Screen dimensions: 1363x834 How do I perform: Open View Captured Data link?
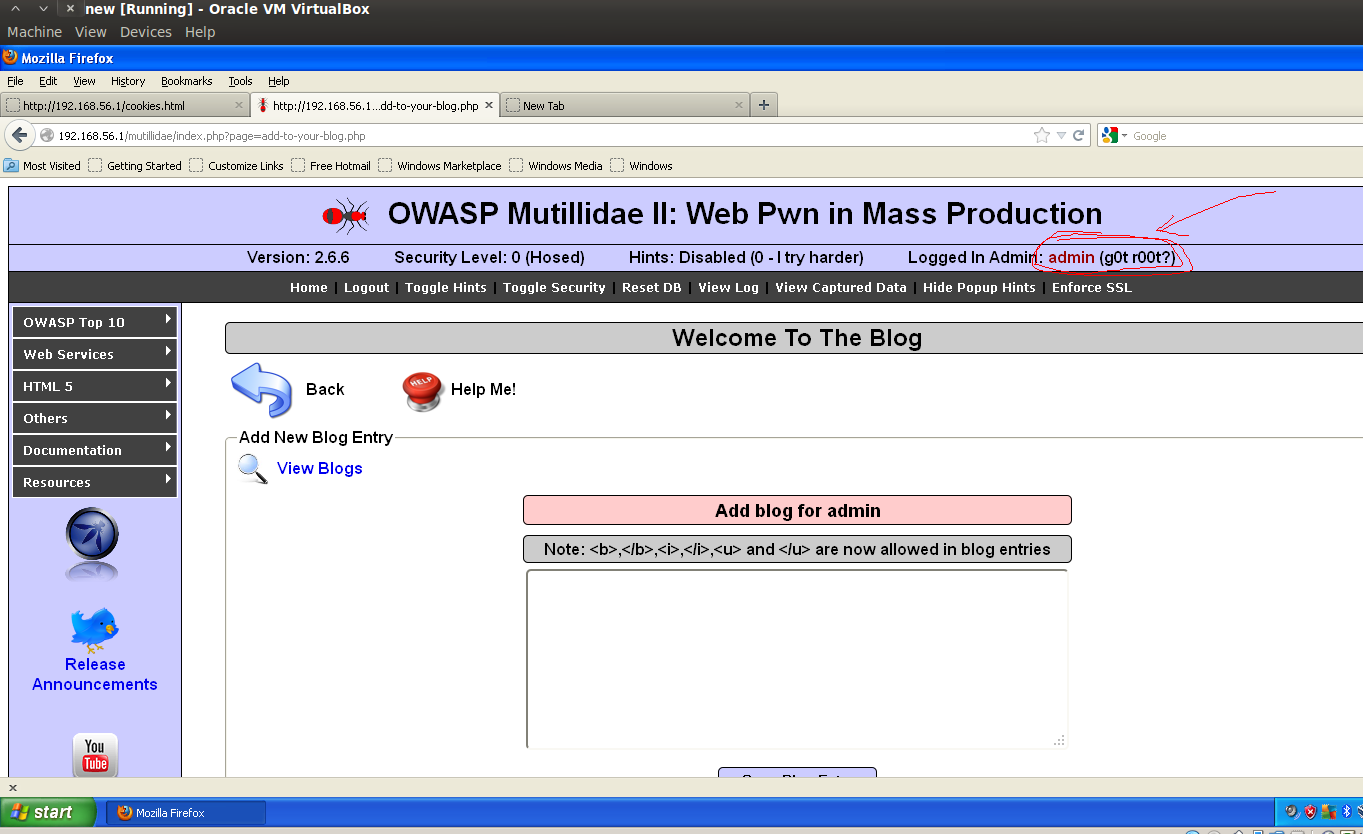(841, 287)
